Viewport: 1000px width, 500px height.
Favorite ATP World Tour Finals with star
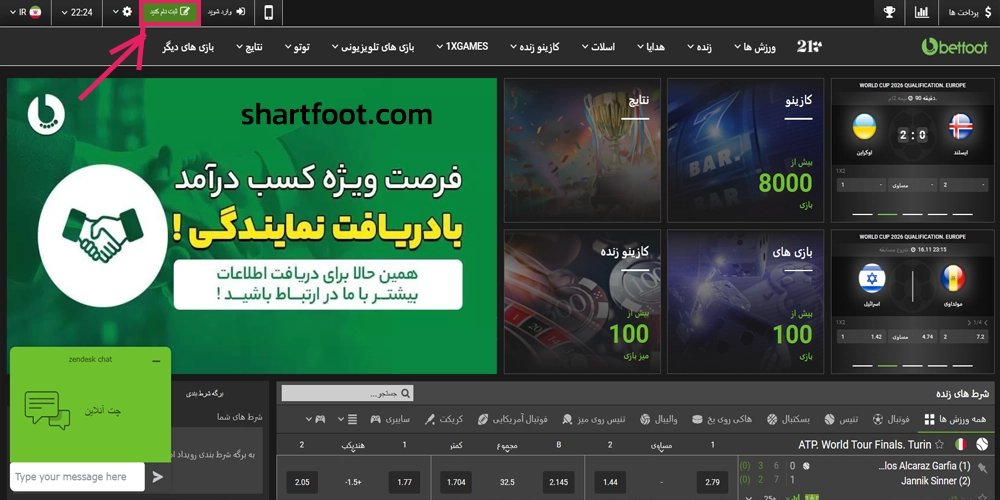pyautogui.click(x=939, y=444)
